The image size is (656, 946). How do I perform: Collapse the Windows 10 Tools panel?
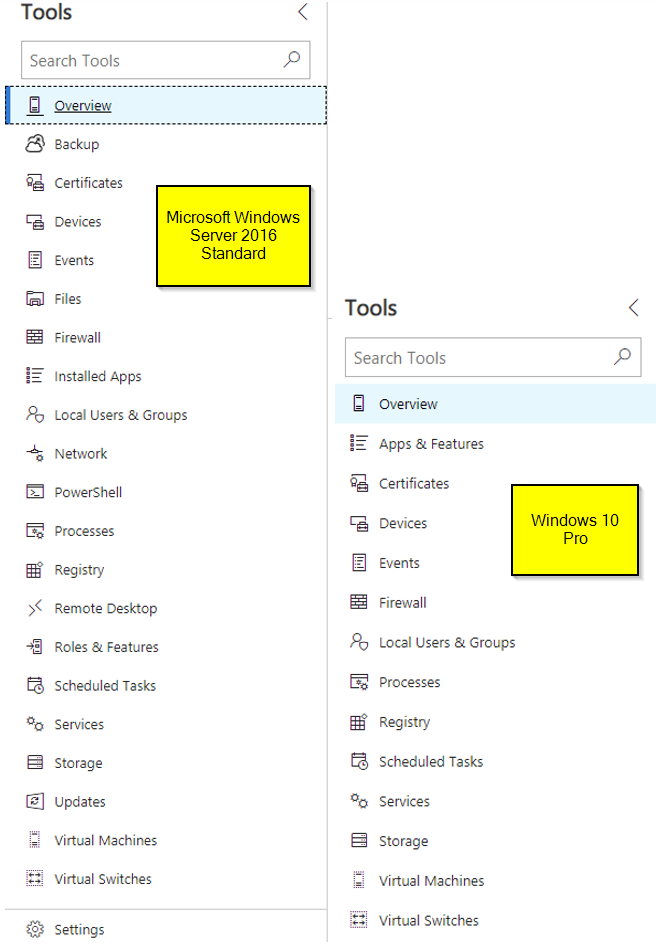(633, 308)
